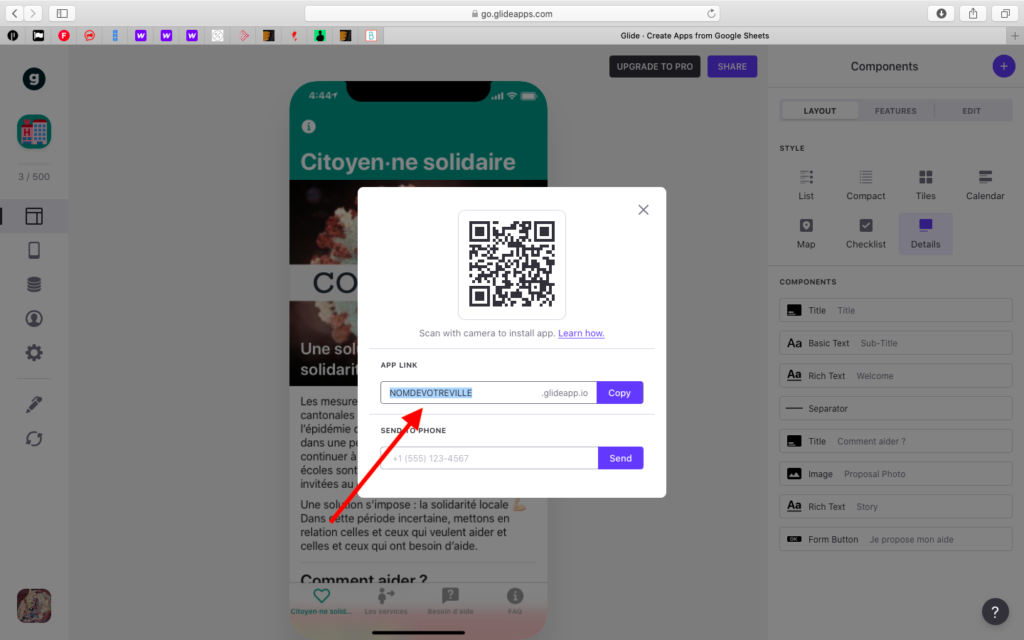Go back in Safari
The height and width of the screenshot is (640, 1024).
click(14, 13)
